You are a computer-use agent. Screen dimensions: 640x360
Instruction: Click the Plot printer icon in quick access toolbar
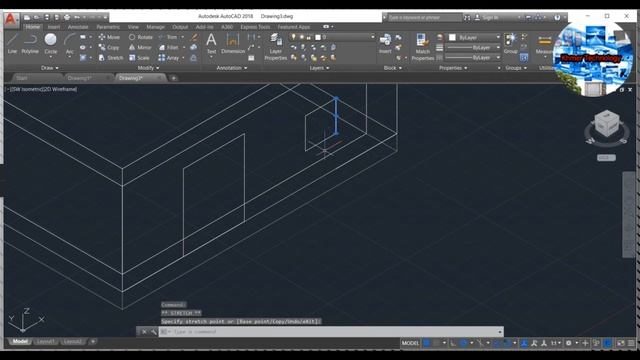pyautogui.click(x=67, y=17)
